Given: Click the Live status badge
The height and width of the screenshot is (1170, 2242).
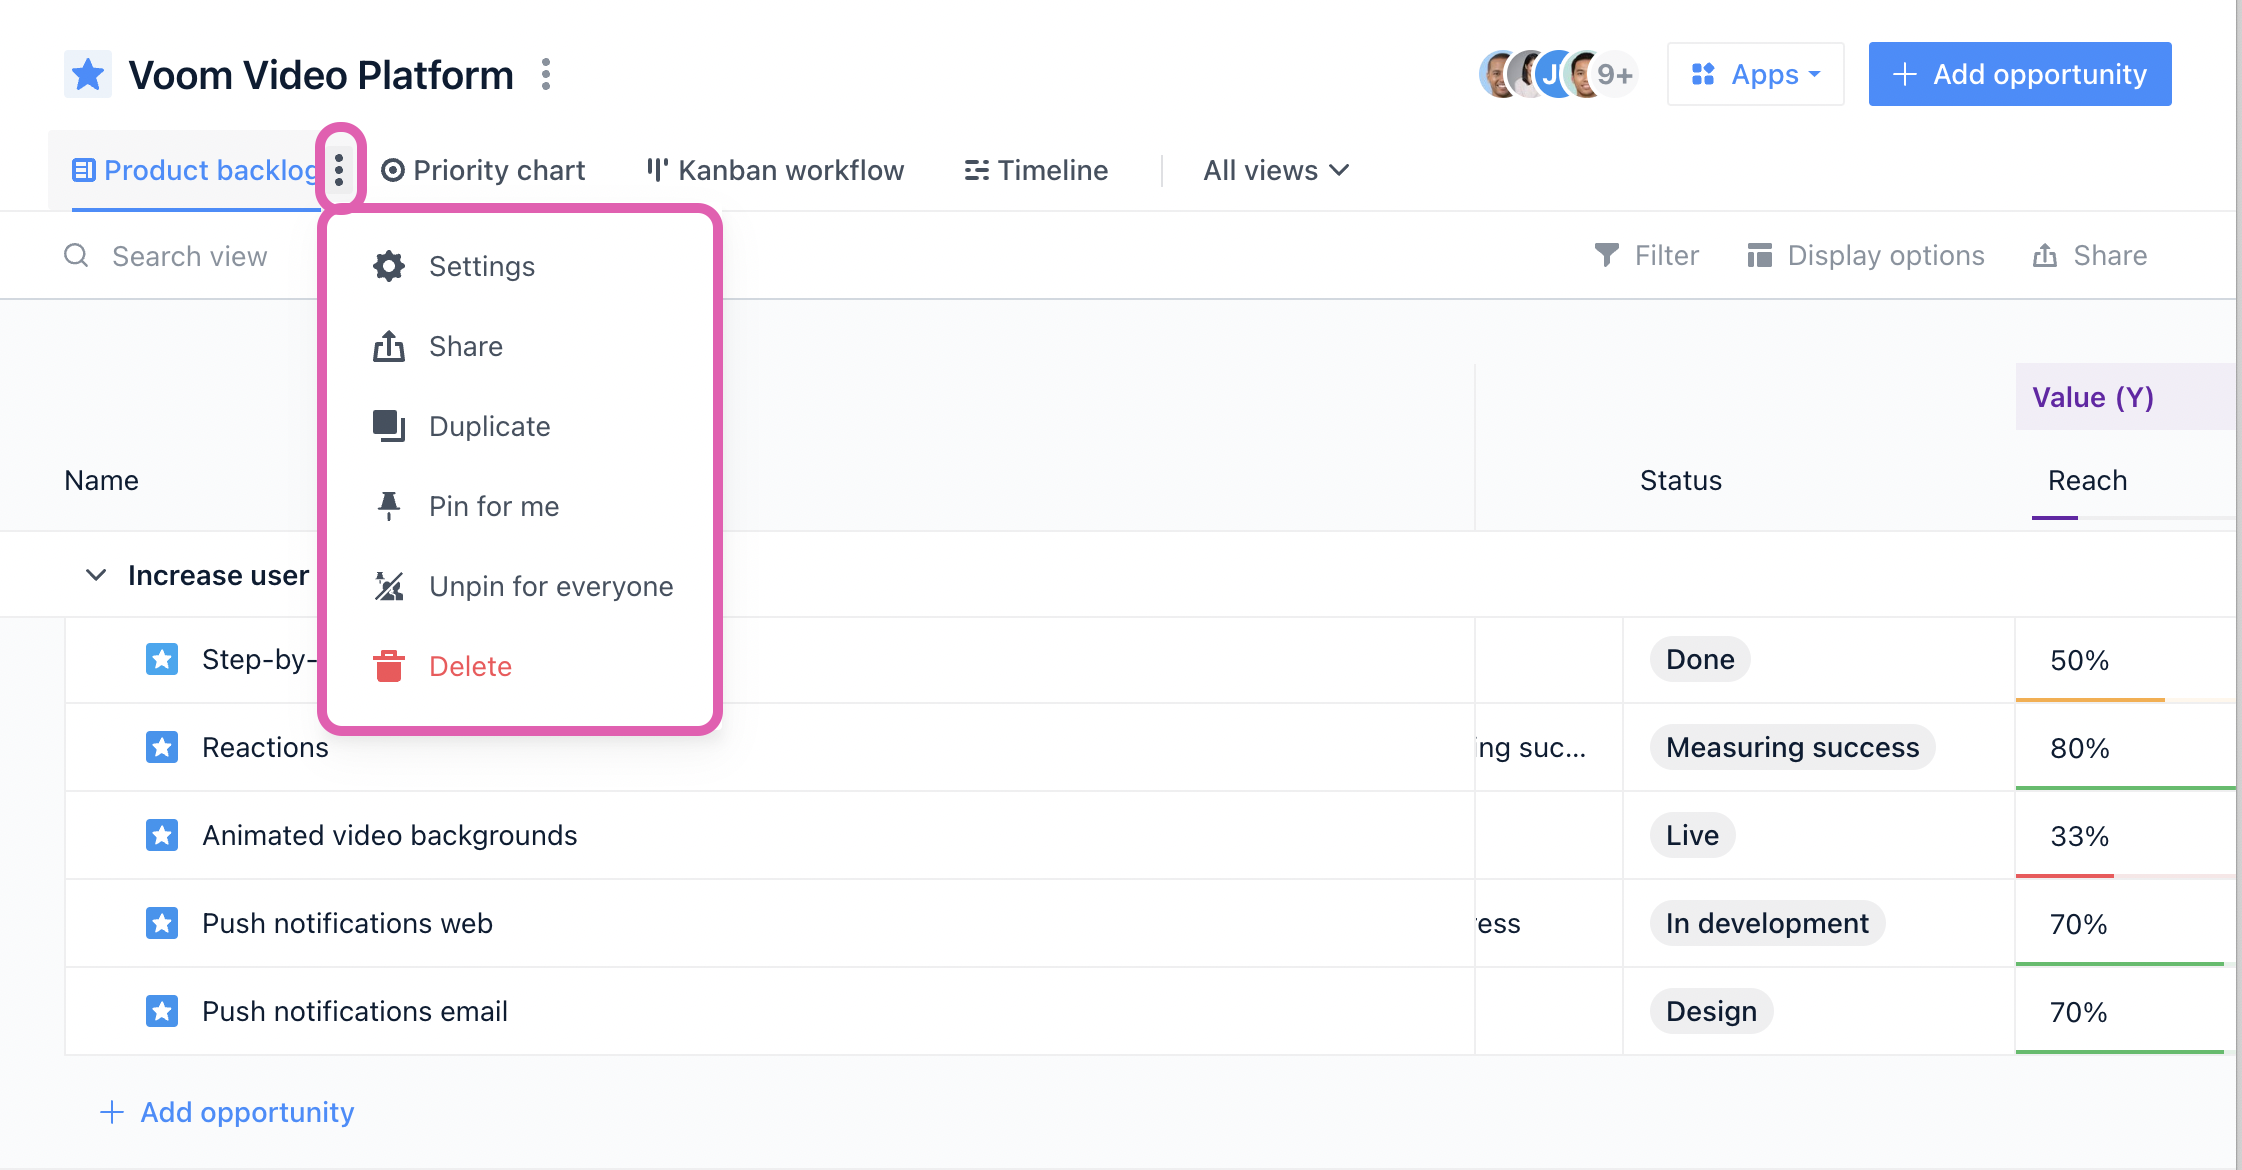Looking at the screenshot, I should (1692, 835).
